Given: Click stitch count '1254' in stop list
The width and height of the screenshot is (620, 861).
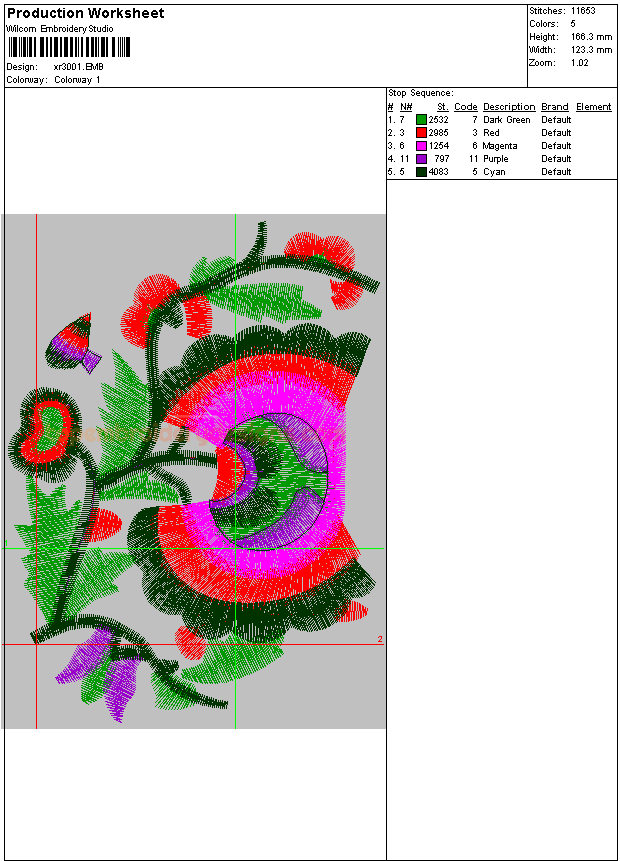Looking at the screenshot, I should click(x=439, y=146).
